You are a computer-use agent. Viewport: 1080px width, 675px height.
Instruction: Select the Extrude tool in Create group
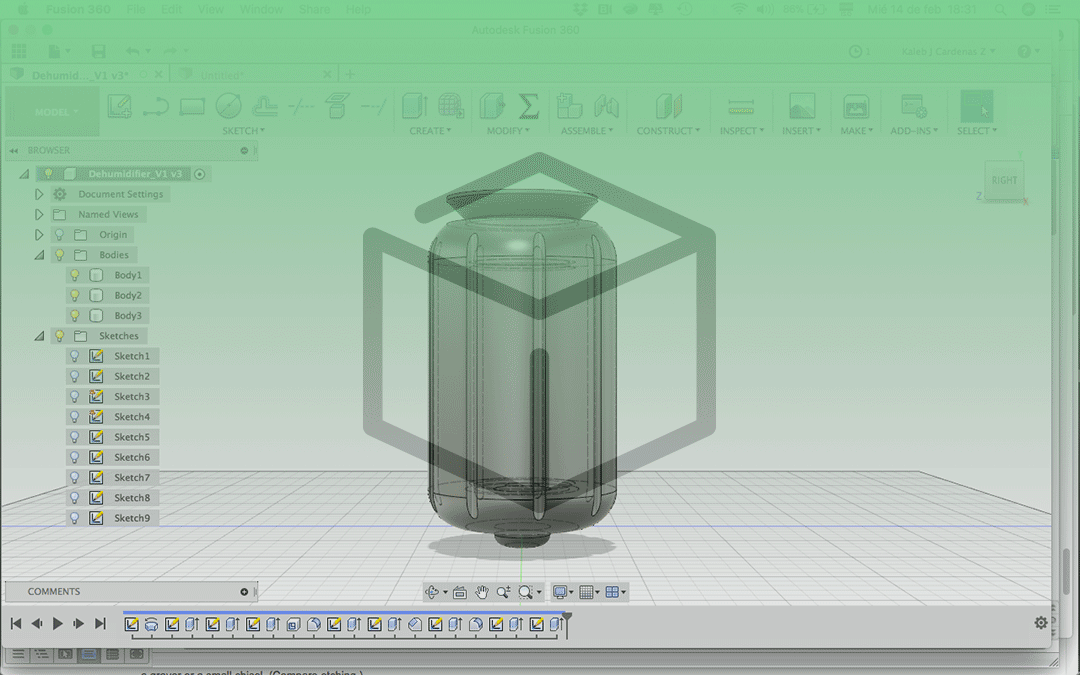[x=412, y=106]
